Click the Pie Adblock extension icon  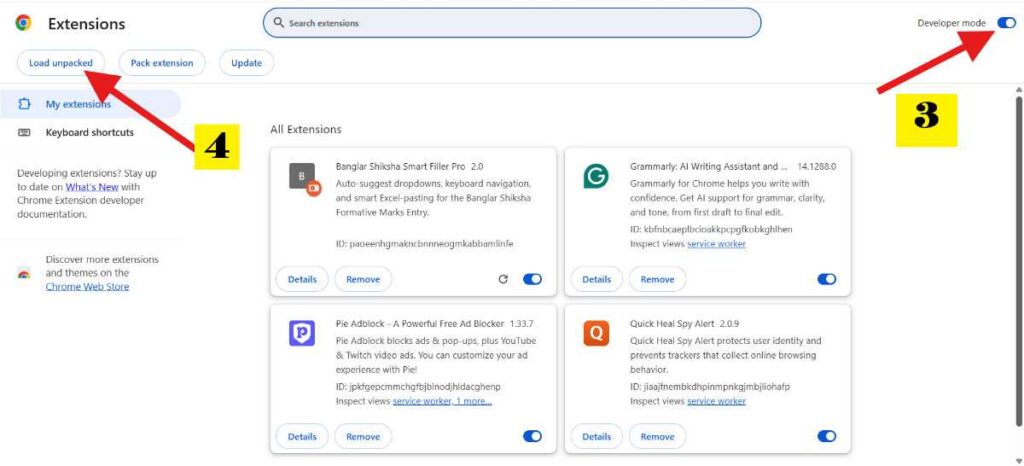(302, 333)
